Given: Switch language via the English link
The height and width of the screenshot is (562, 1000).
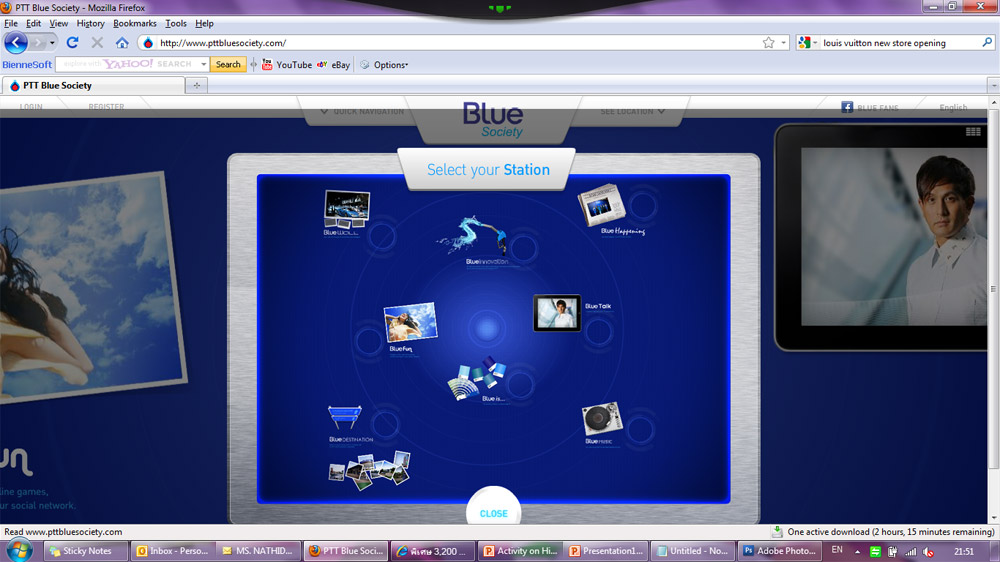Looking at the screenshot, I should click(953, 107).
